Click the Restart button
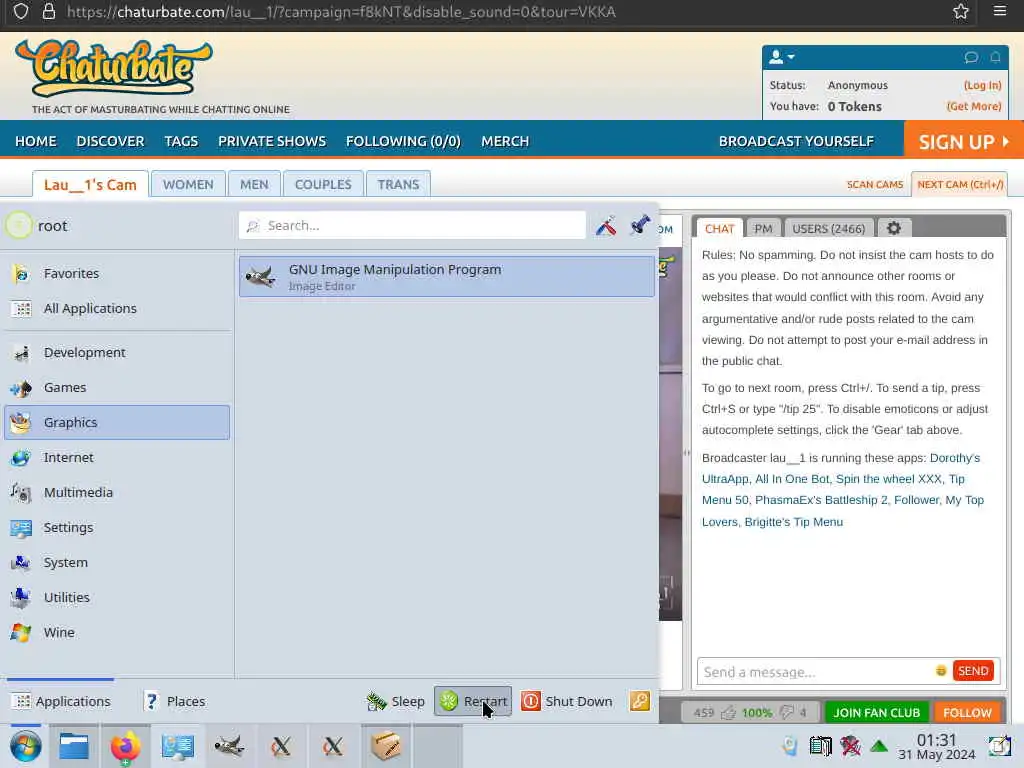1024x768 pixels. coord(473,701)
